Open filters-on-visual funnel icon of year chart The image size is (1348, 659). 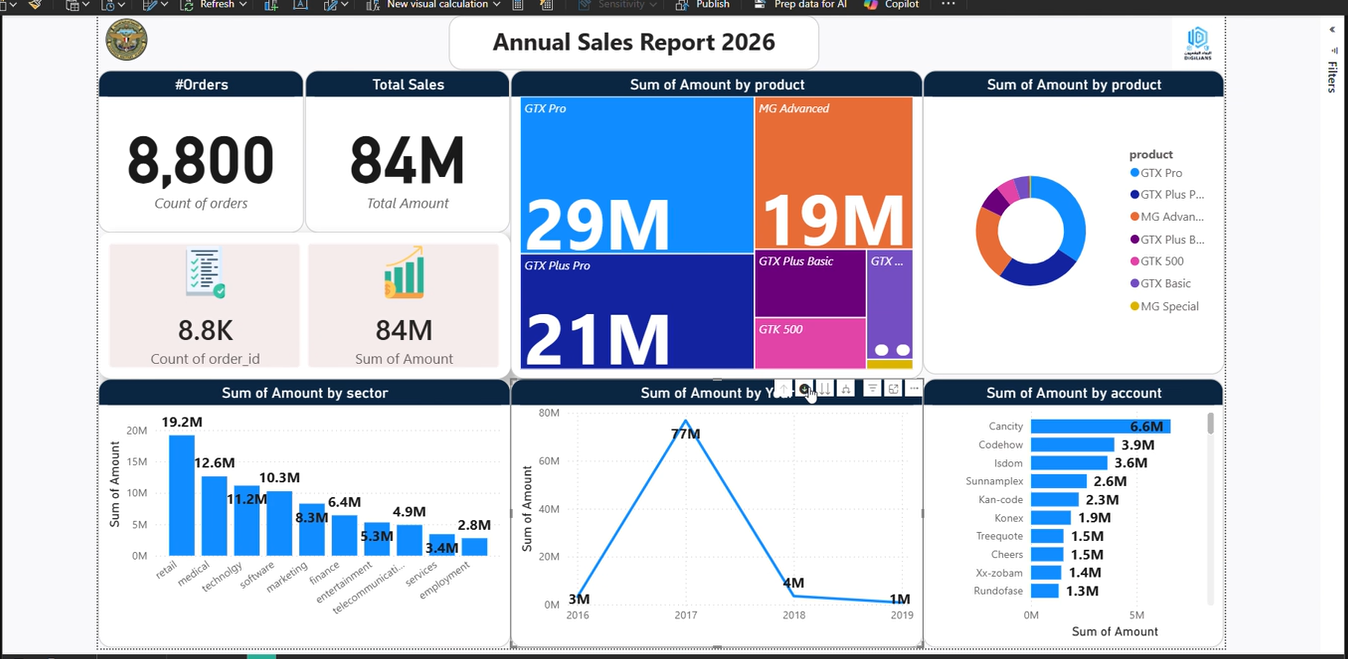click(872, 388)
